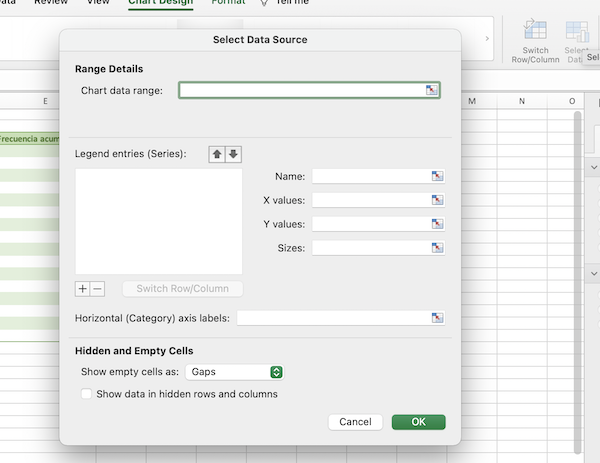Add a new series with plus button
This screenshot has height=463, width=600.
tap(83, 289)
